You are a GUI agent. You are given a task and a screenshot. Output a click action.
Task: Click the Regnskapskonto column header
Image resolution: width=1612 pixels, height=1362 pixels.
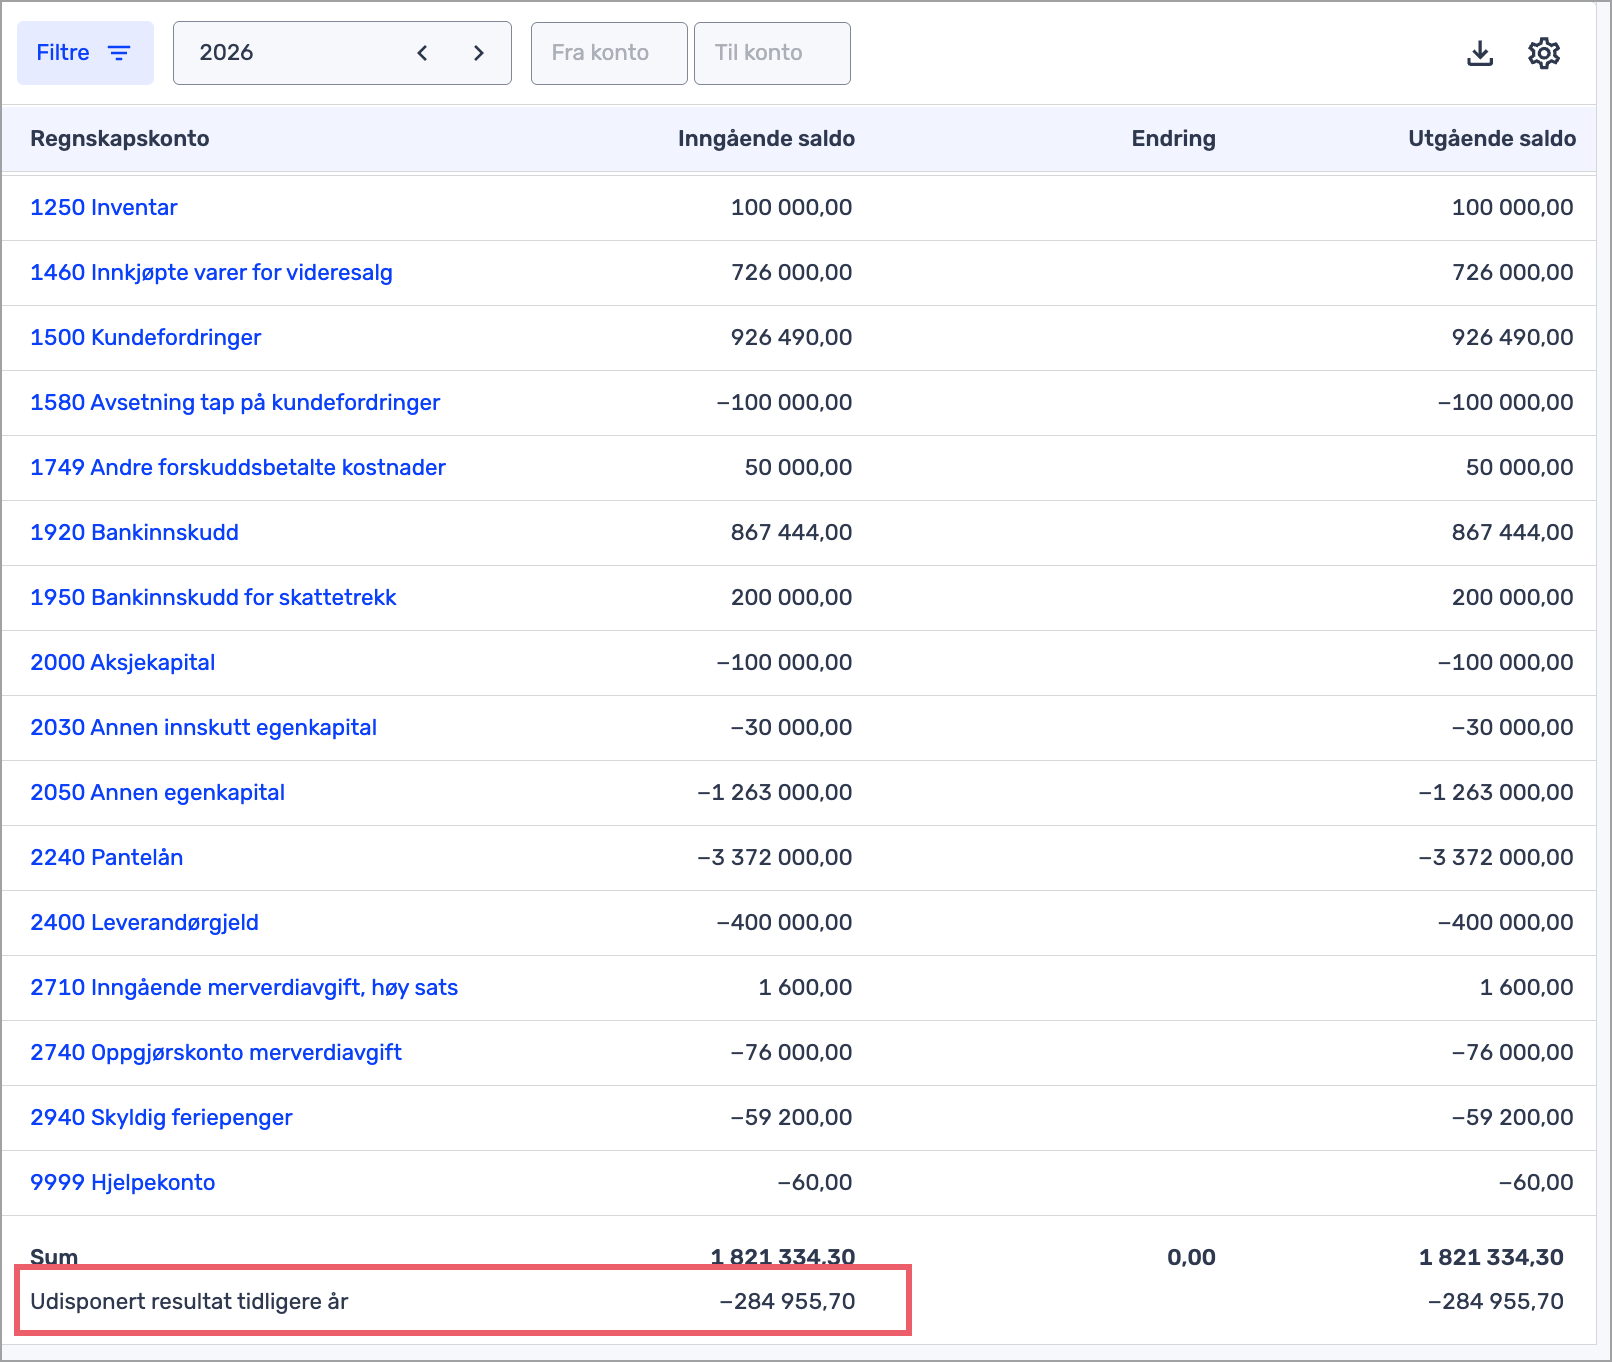(119, 138)
